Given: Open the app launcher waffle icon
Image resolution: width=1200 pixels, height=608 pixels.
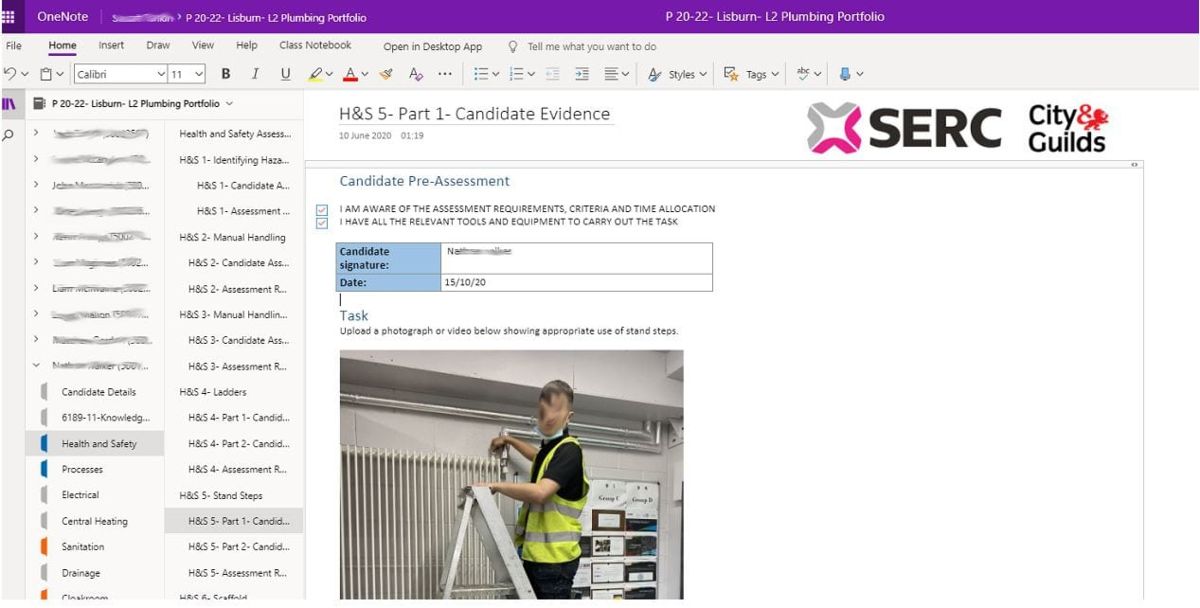Looking at the screenshot, I should click(x=9, y=16).
